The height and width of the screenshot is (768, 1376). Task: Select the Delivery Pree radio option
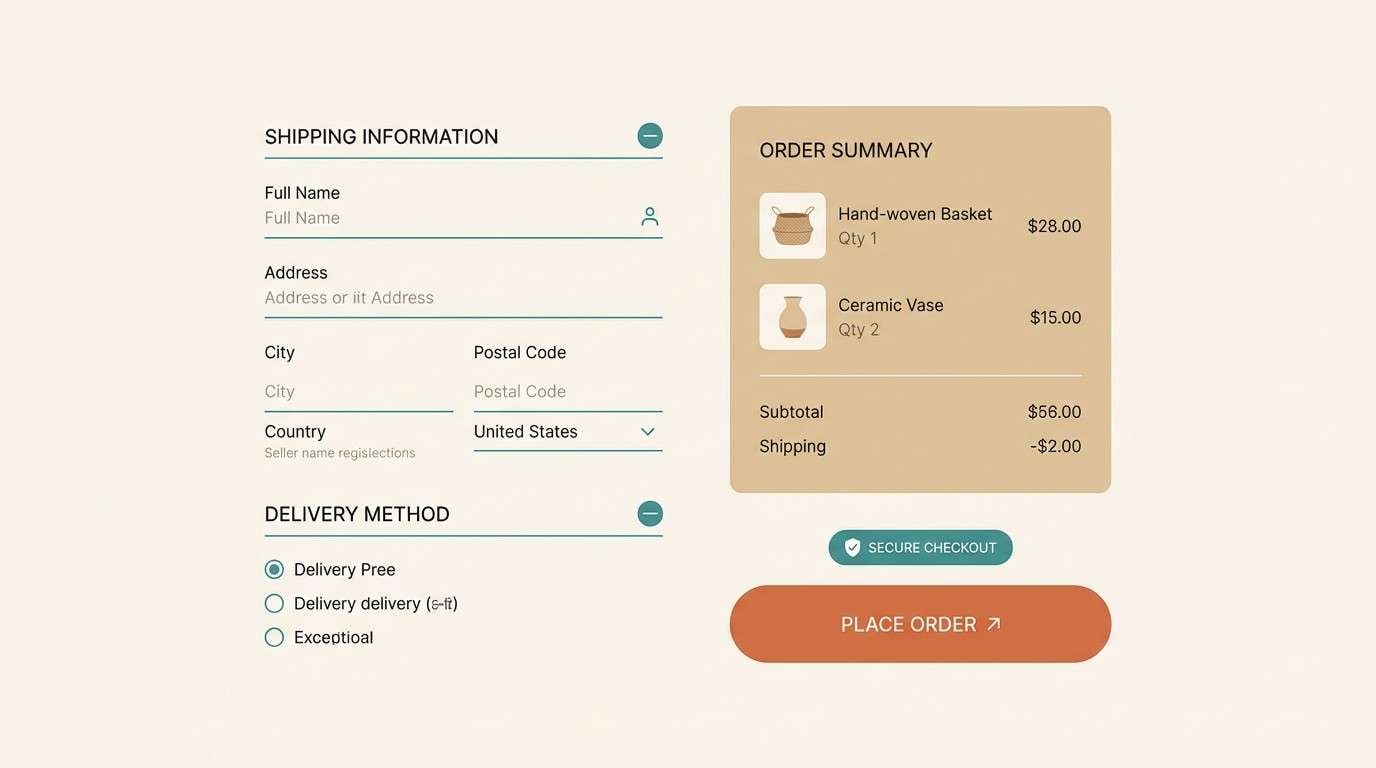[274, 568]
